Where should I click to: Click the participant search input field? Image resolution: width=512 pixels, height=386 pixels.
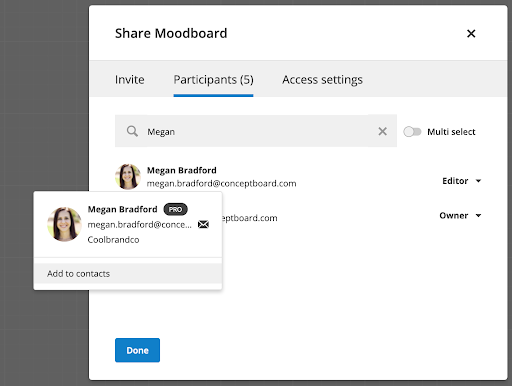[256, 131]
